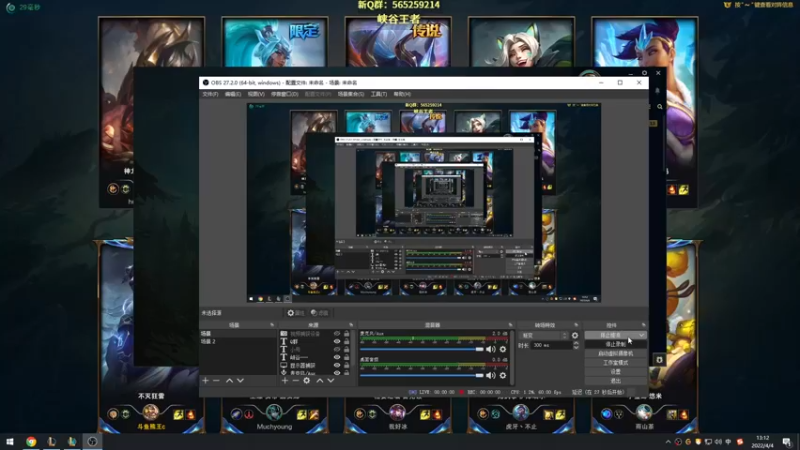
Task: Click the 停止录制 stop recording button
Action: click(615, 344)
